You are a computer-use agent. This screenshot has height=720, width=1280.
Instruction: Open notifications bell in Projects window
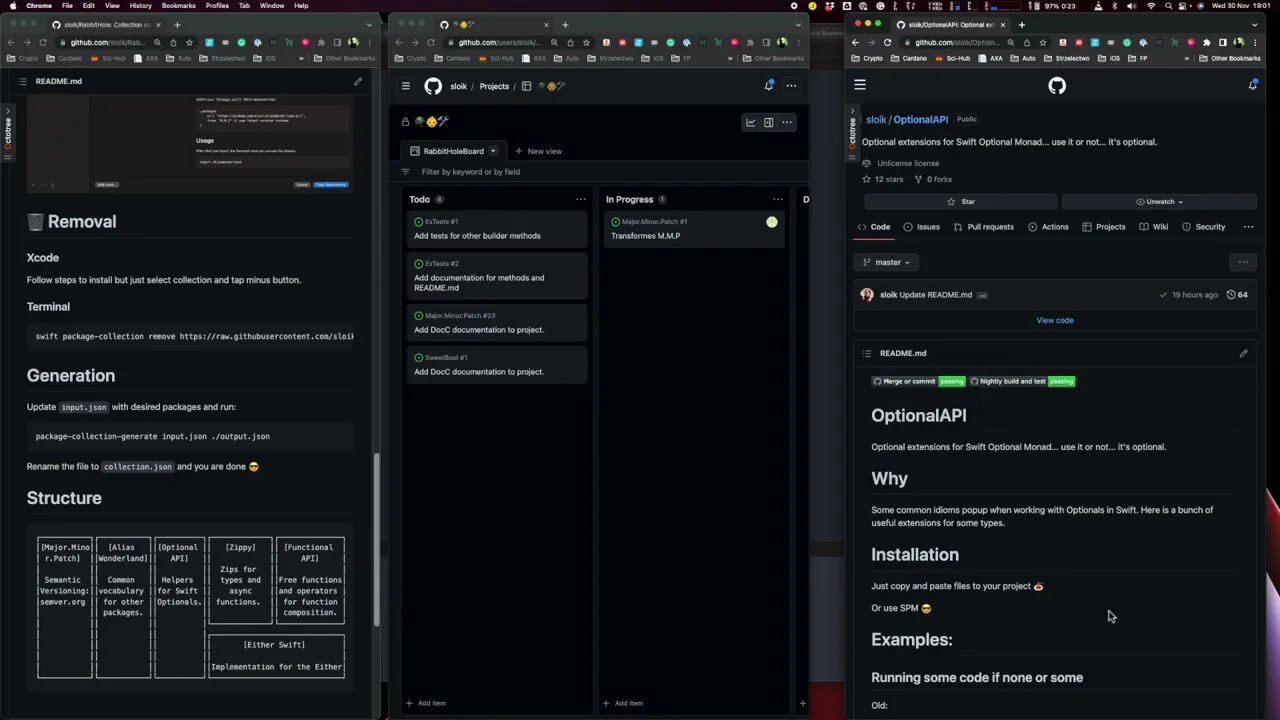pyautogui.click(x=769, y=86)
